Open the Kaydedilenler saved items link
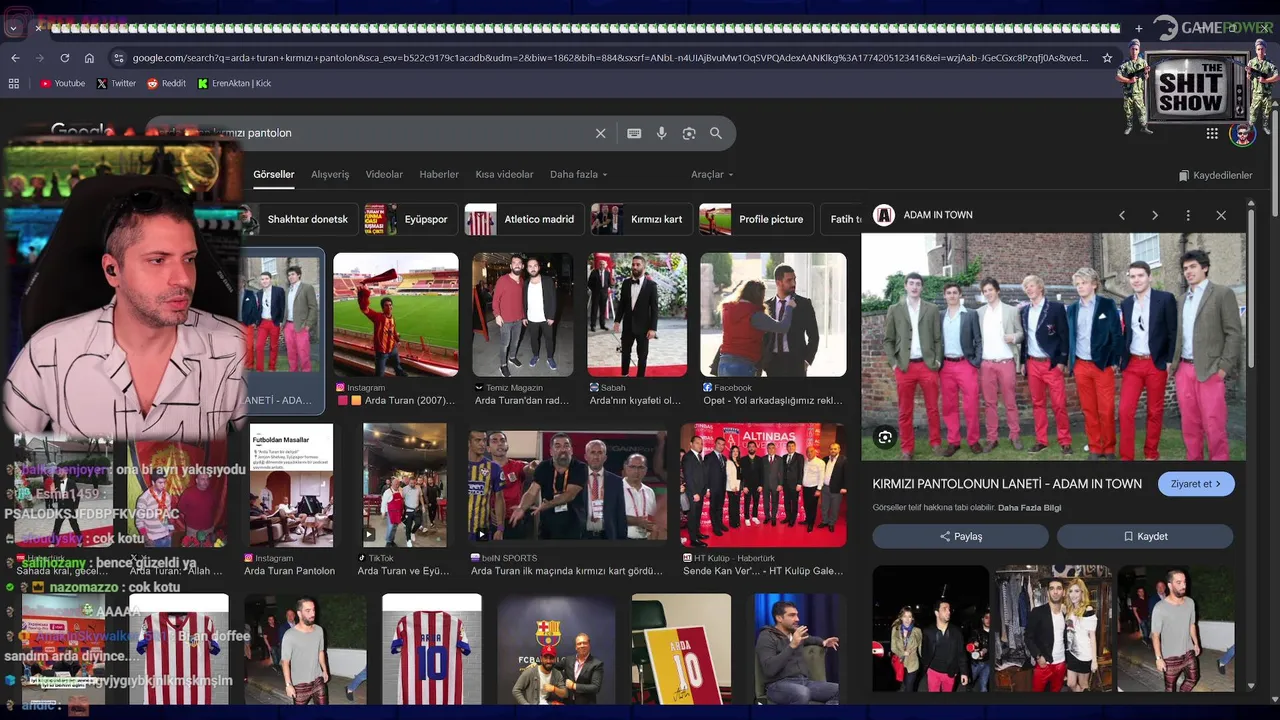Image resolution: width=1280 pixels, height=720 pixels. [x=1215, y=175]
